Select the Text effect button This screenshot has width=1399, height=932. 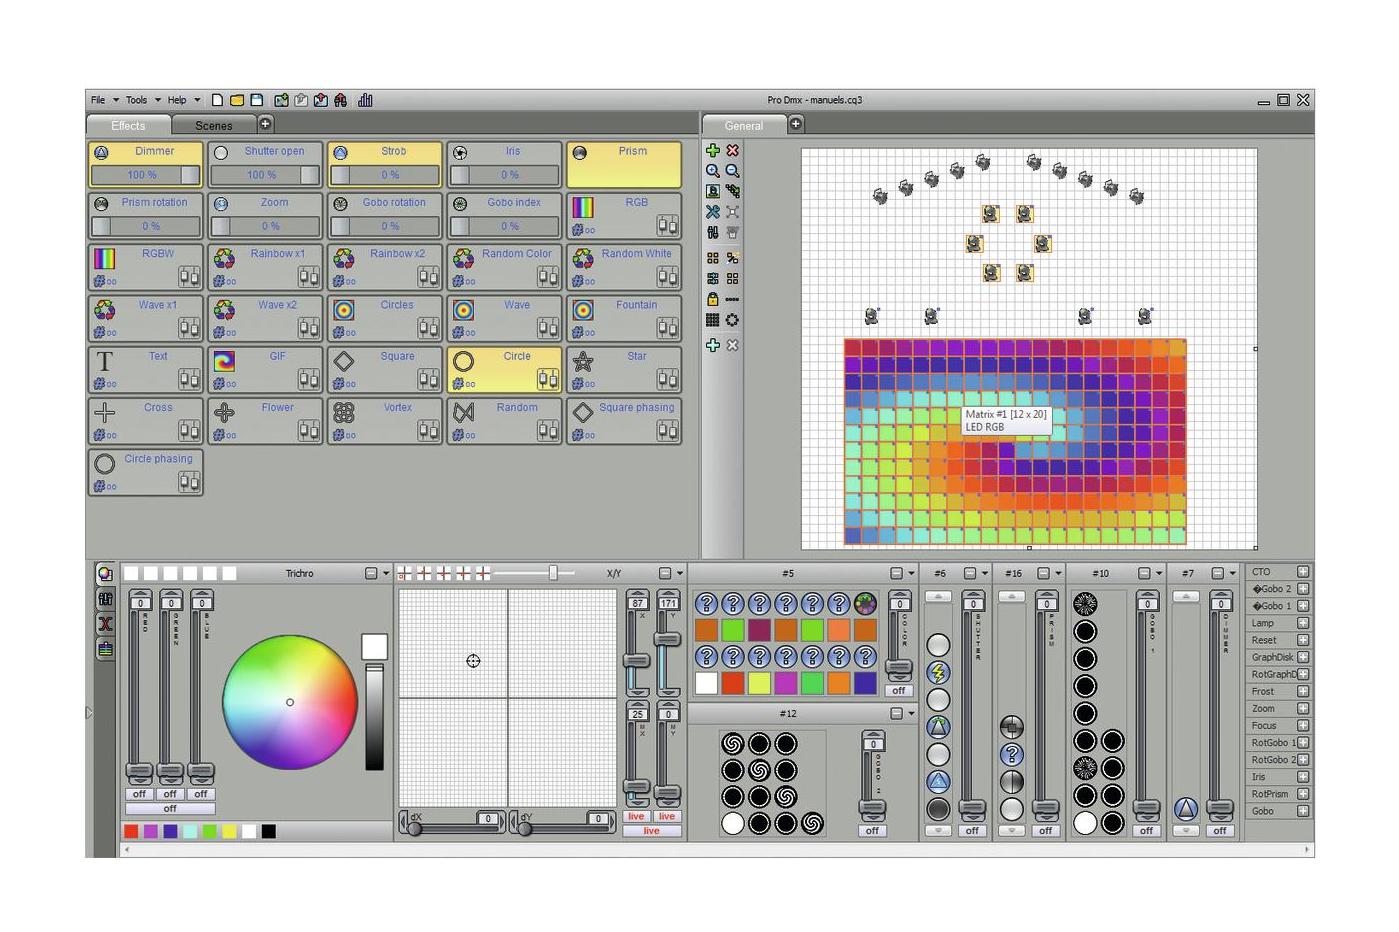coord(145,368)
